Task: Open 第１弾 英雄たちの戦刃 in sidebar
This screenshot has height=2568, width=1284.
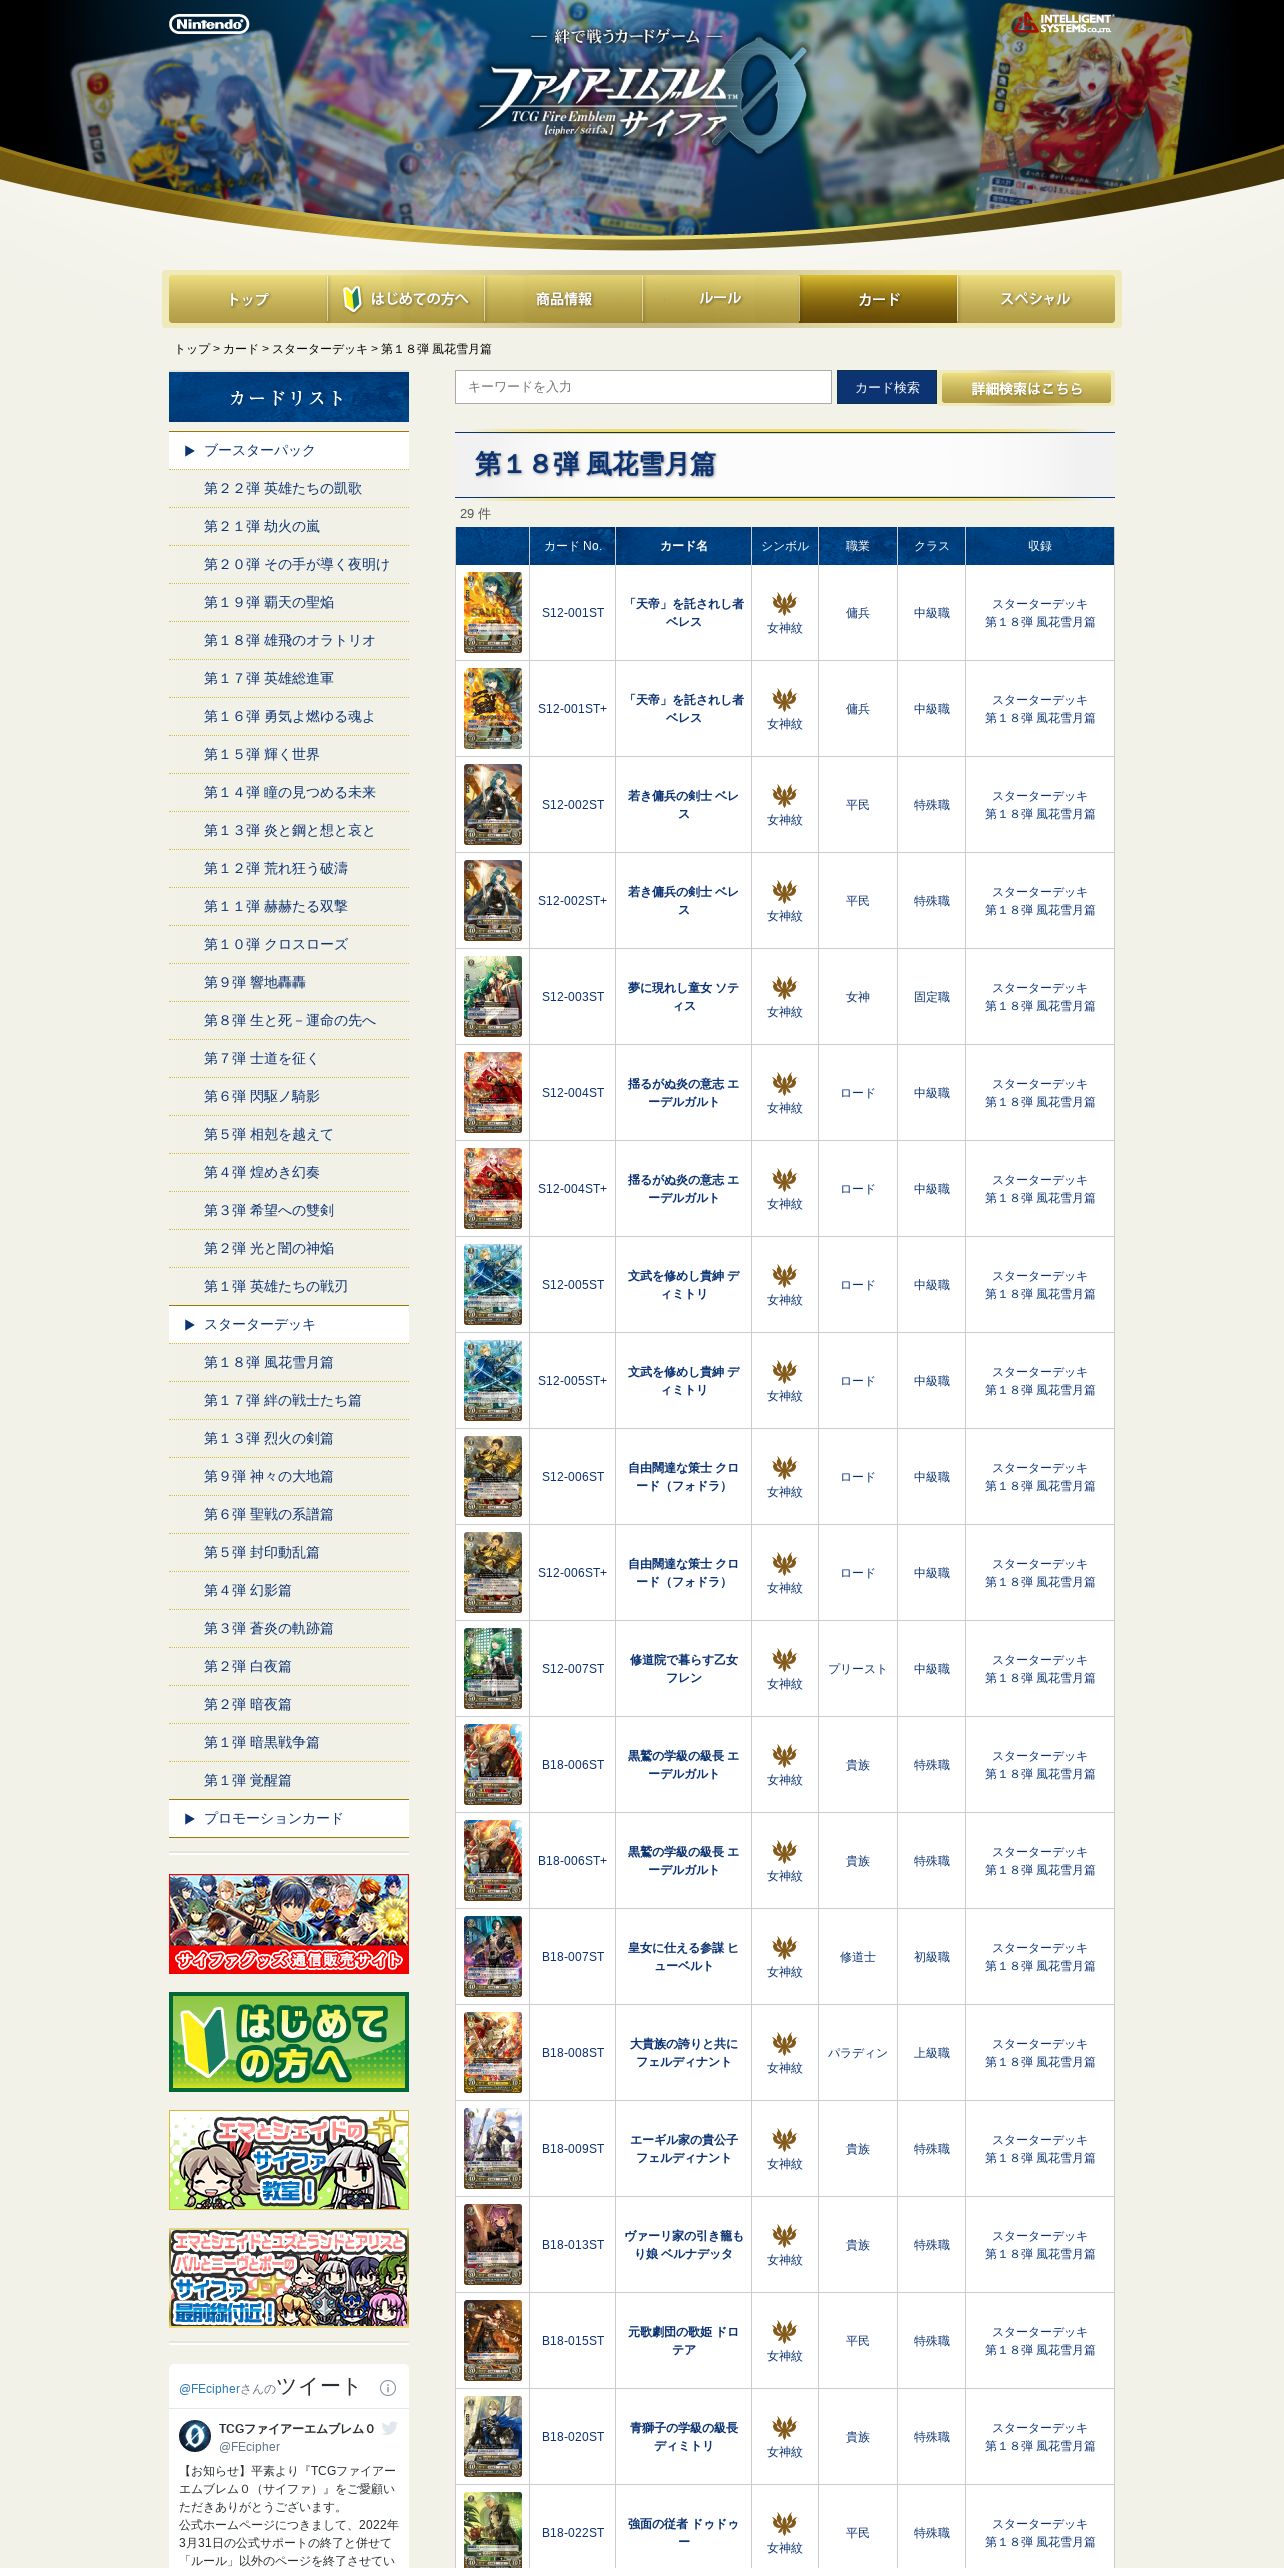Action: click(276, 1286)
